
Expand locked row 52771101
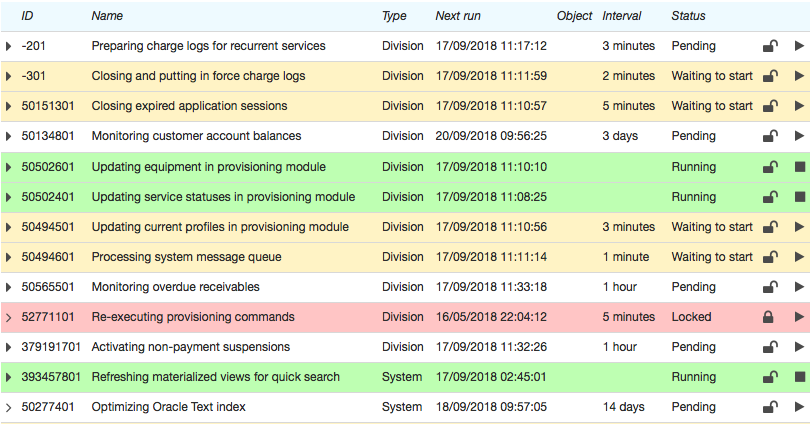click(x=8, y=317)
